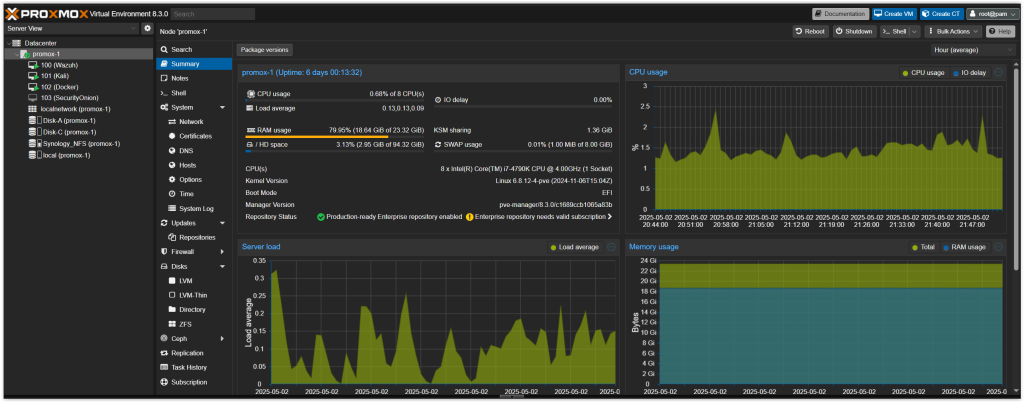Collapse the System menu section
1024x402 pixels.
tap(222, 108)
